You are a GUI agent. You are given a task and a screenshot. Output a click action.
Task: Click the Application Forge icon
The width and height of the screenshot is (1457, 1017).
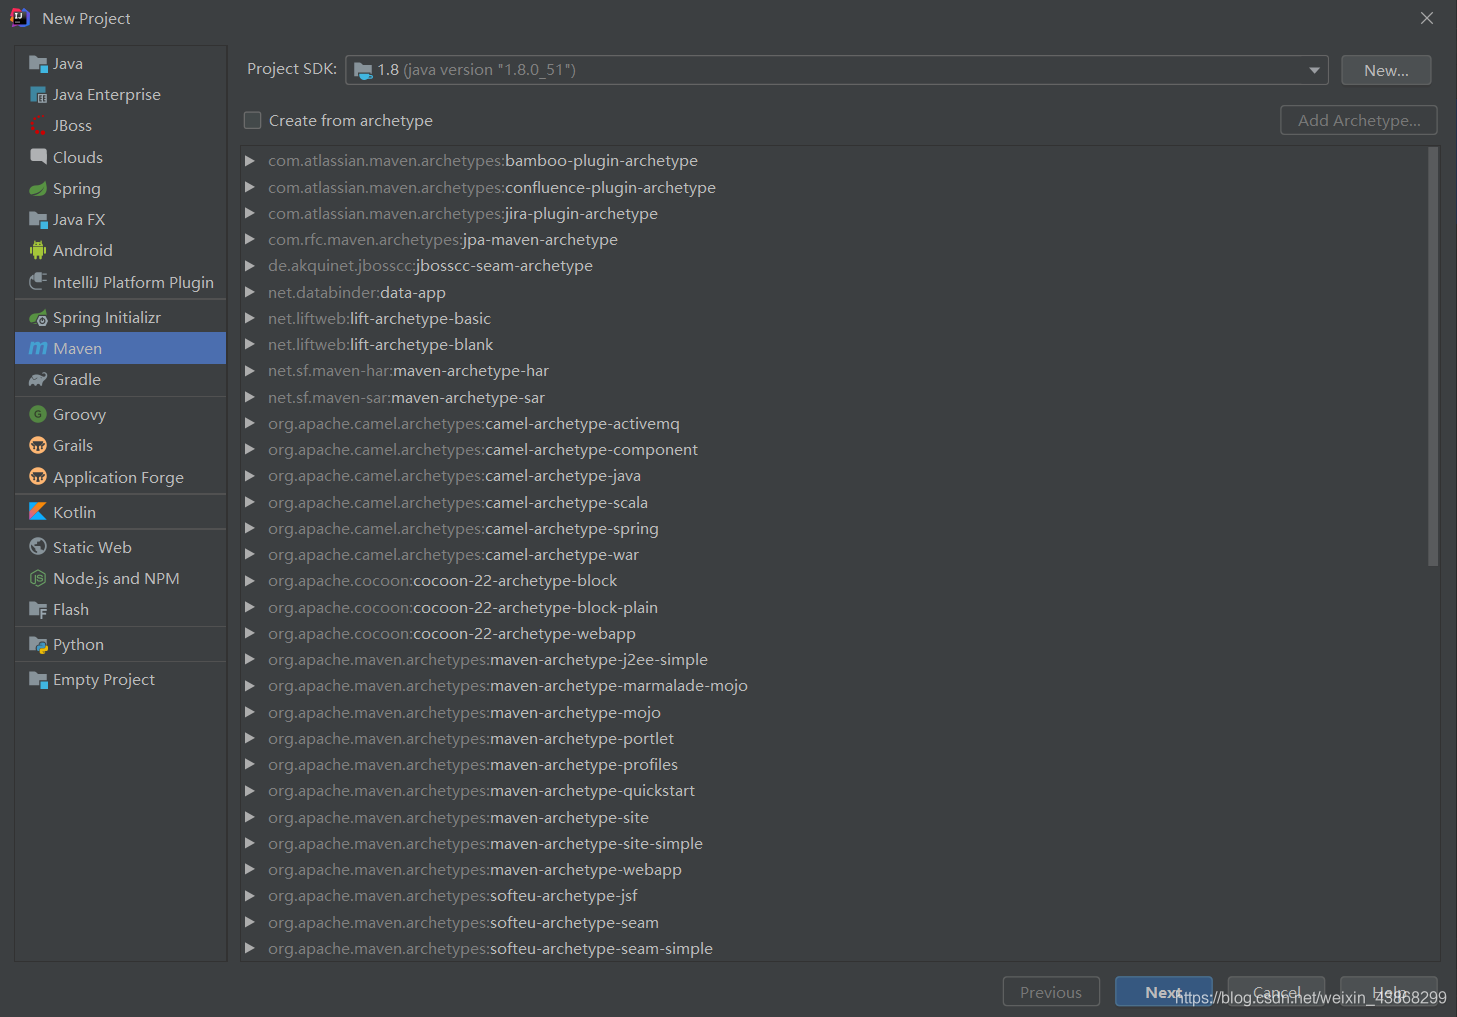click(38, 477)
